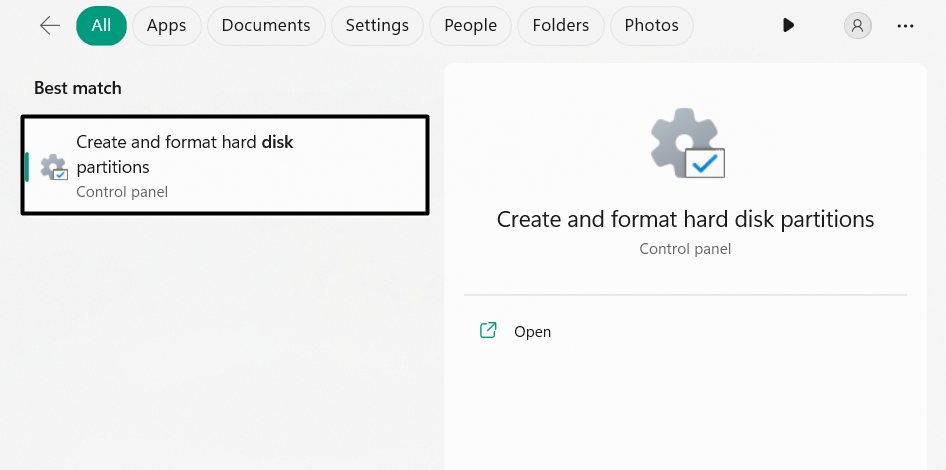Switch to the Photos filter tab
The height and width of the screenshot is (470, 946).
pos(651,26)
